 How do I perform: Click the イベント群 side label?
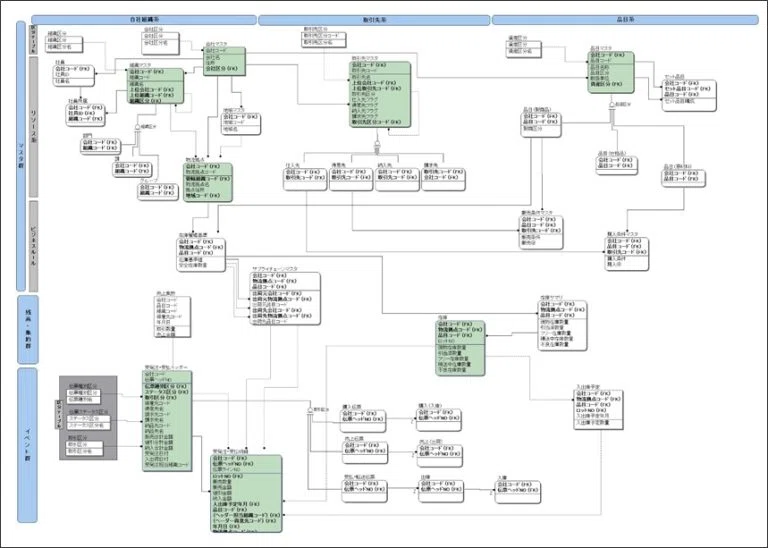tap(27, 445)
